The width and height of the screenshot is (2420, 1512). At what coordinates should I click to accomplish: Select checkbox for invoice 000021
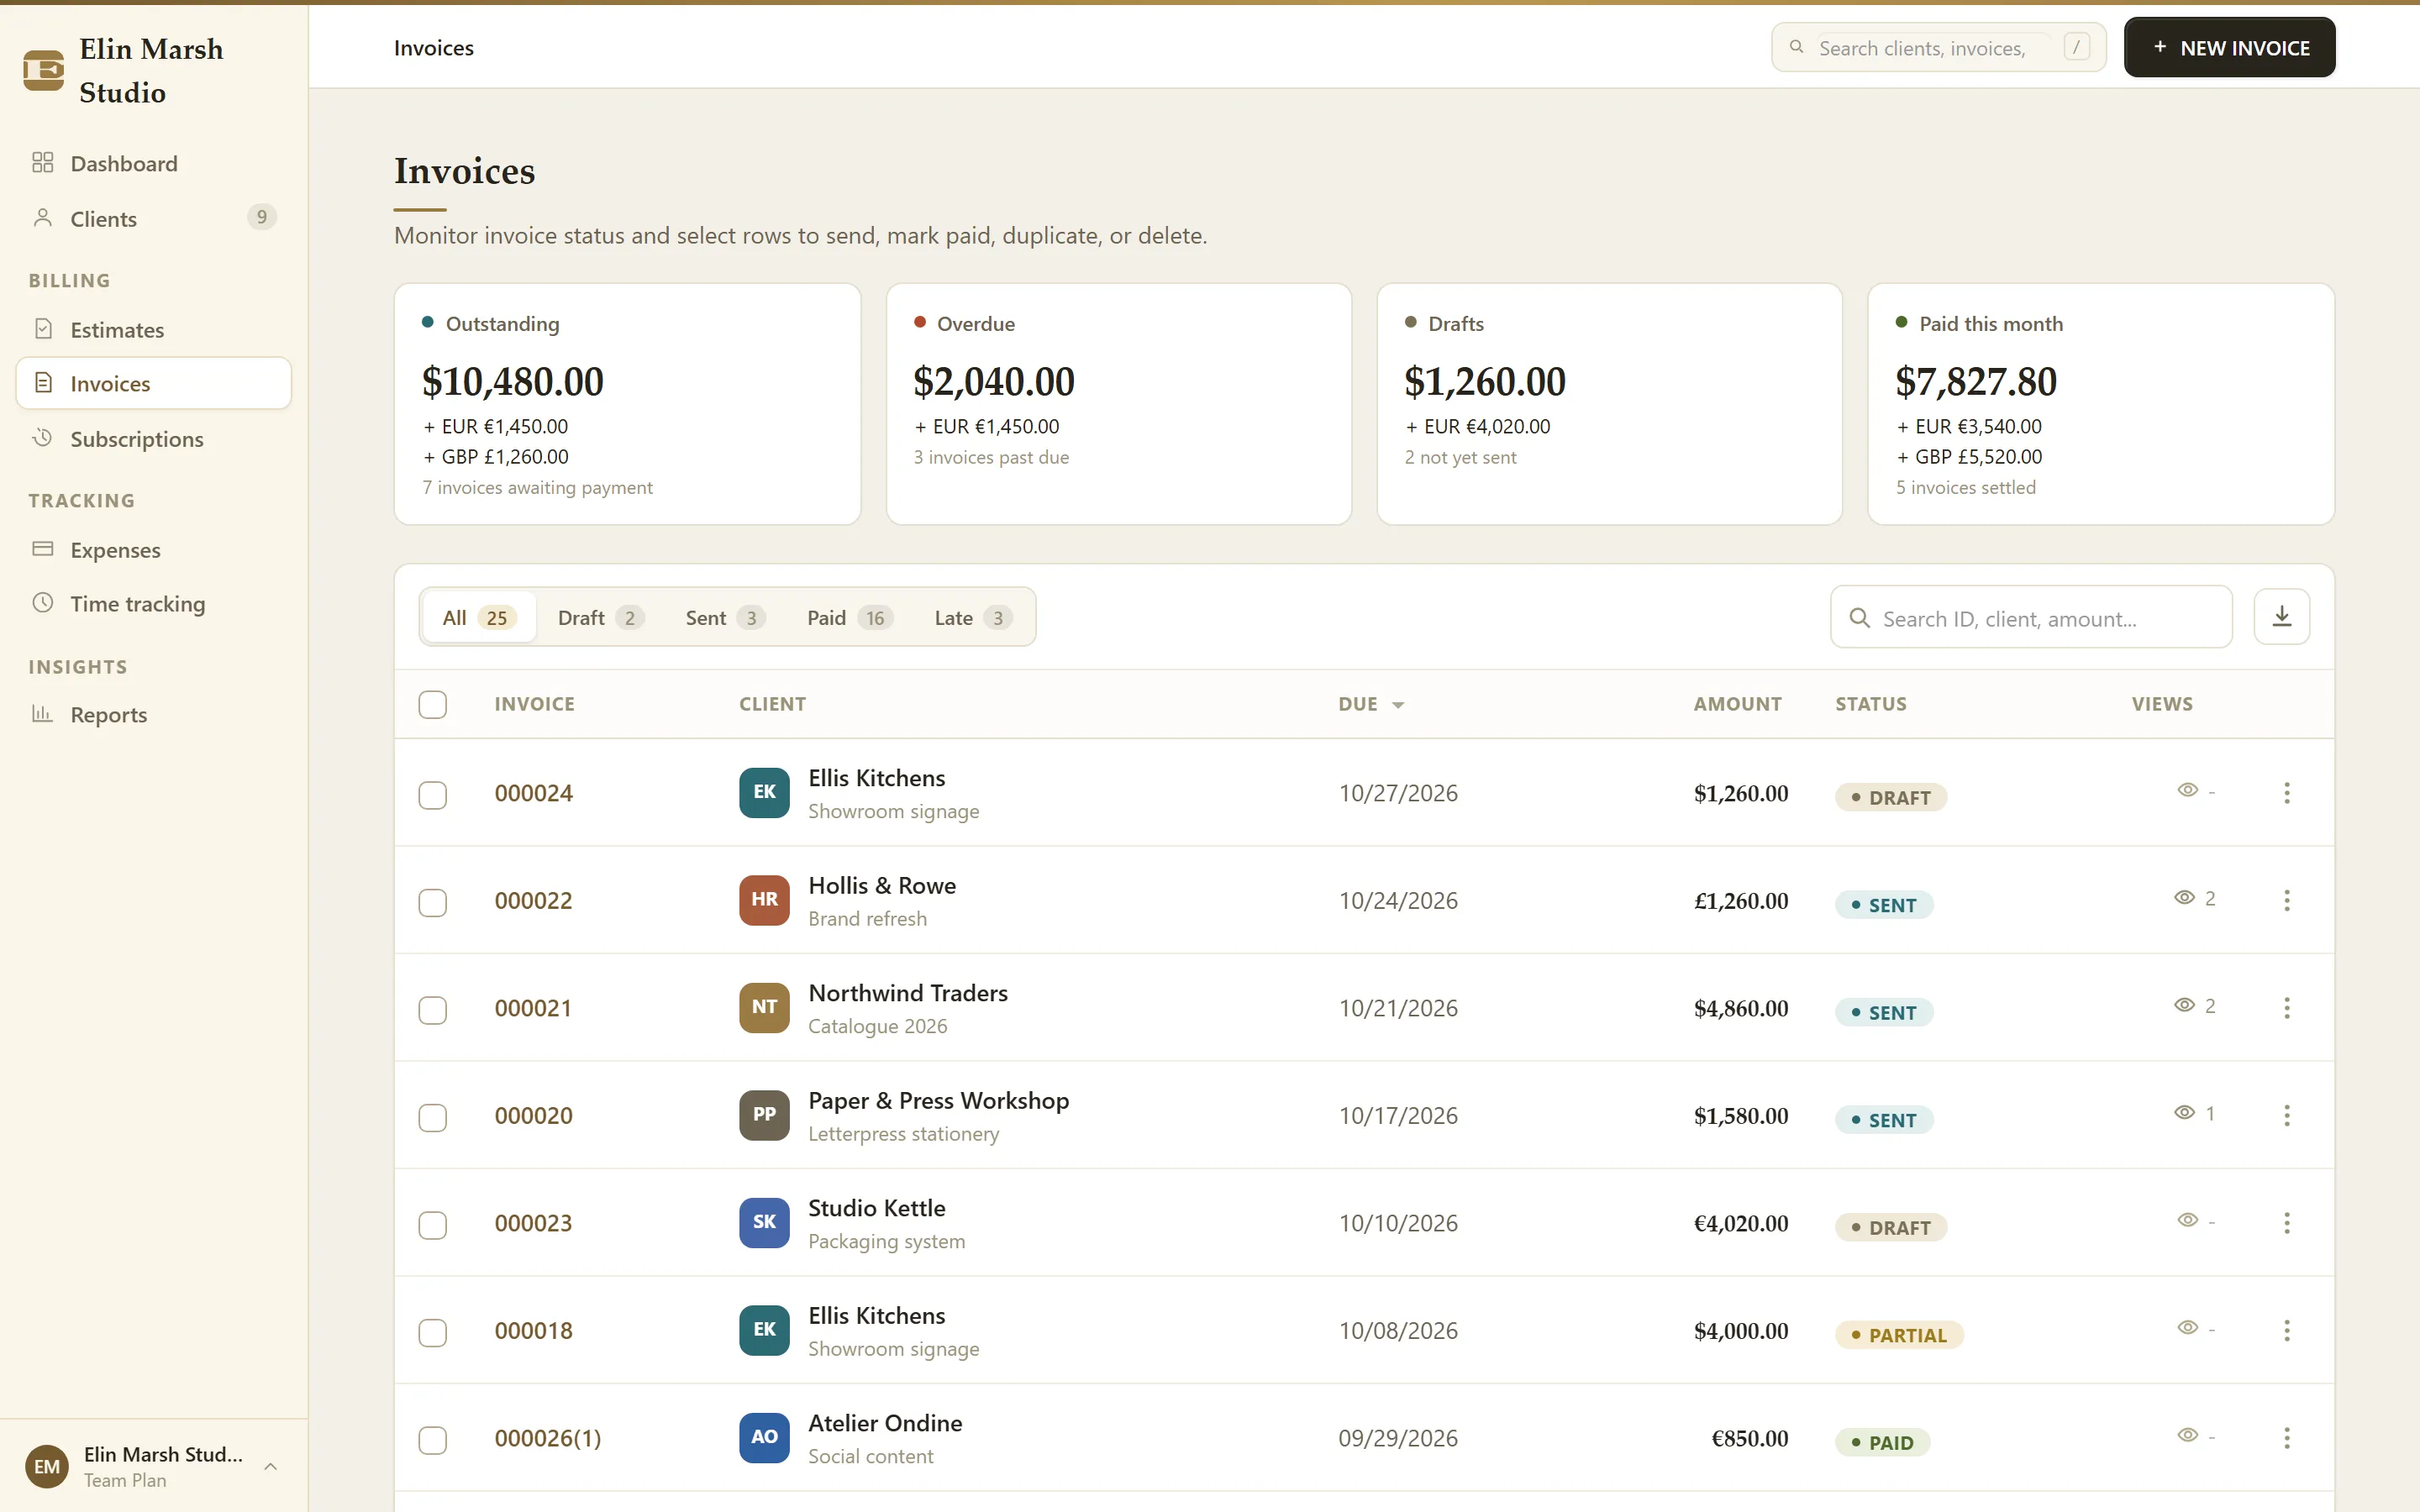tap(433, 1010)
